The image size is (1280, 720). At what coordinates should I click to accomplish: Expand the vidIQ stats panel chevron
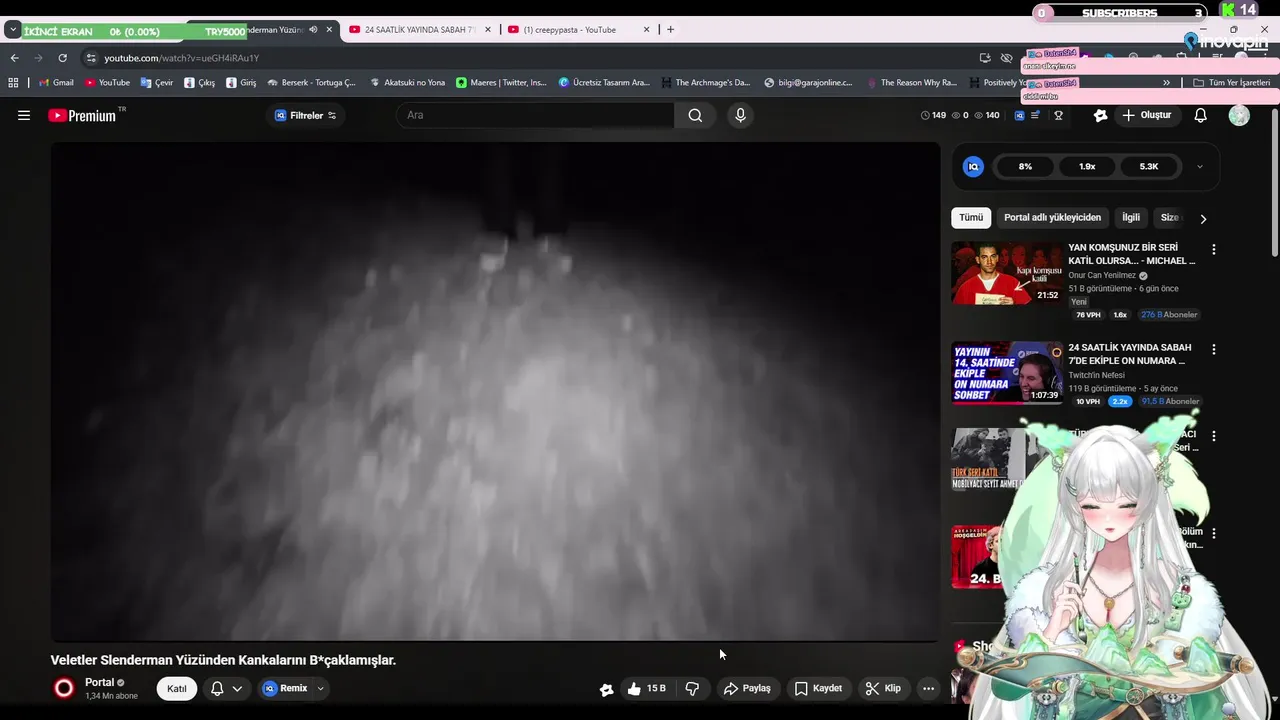click(x=1200, y=167)
